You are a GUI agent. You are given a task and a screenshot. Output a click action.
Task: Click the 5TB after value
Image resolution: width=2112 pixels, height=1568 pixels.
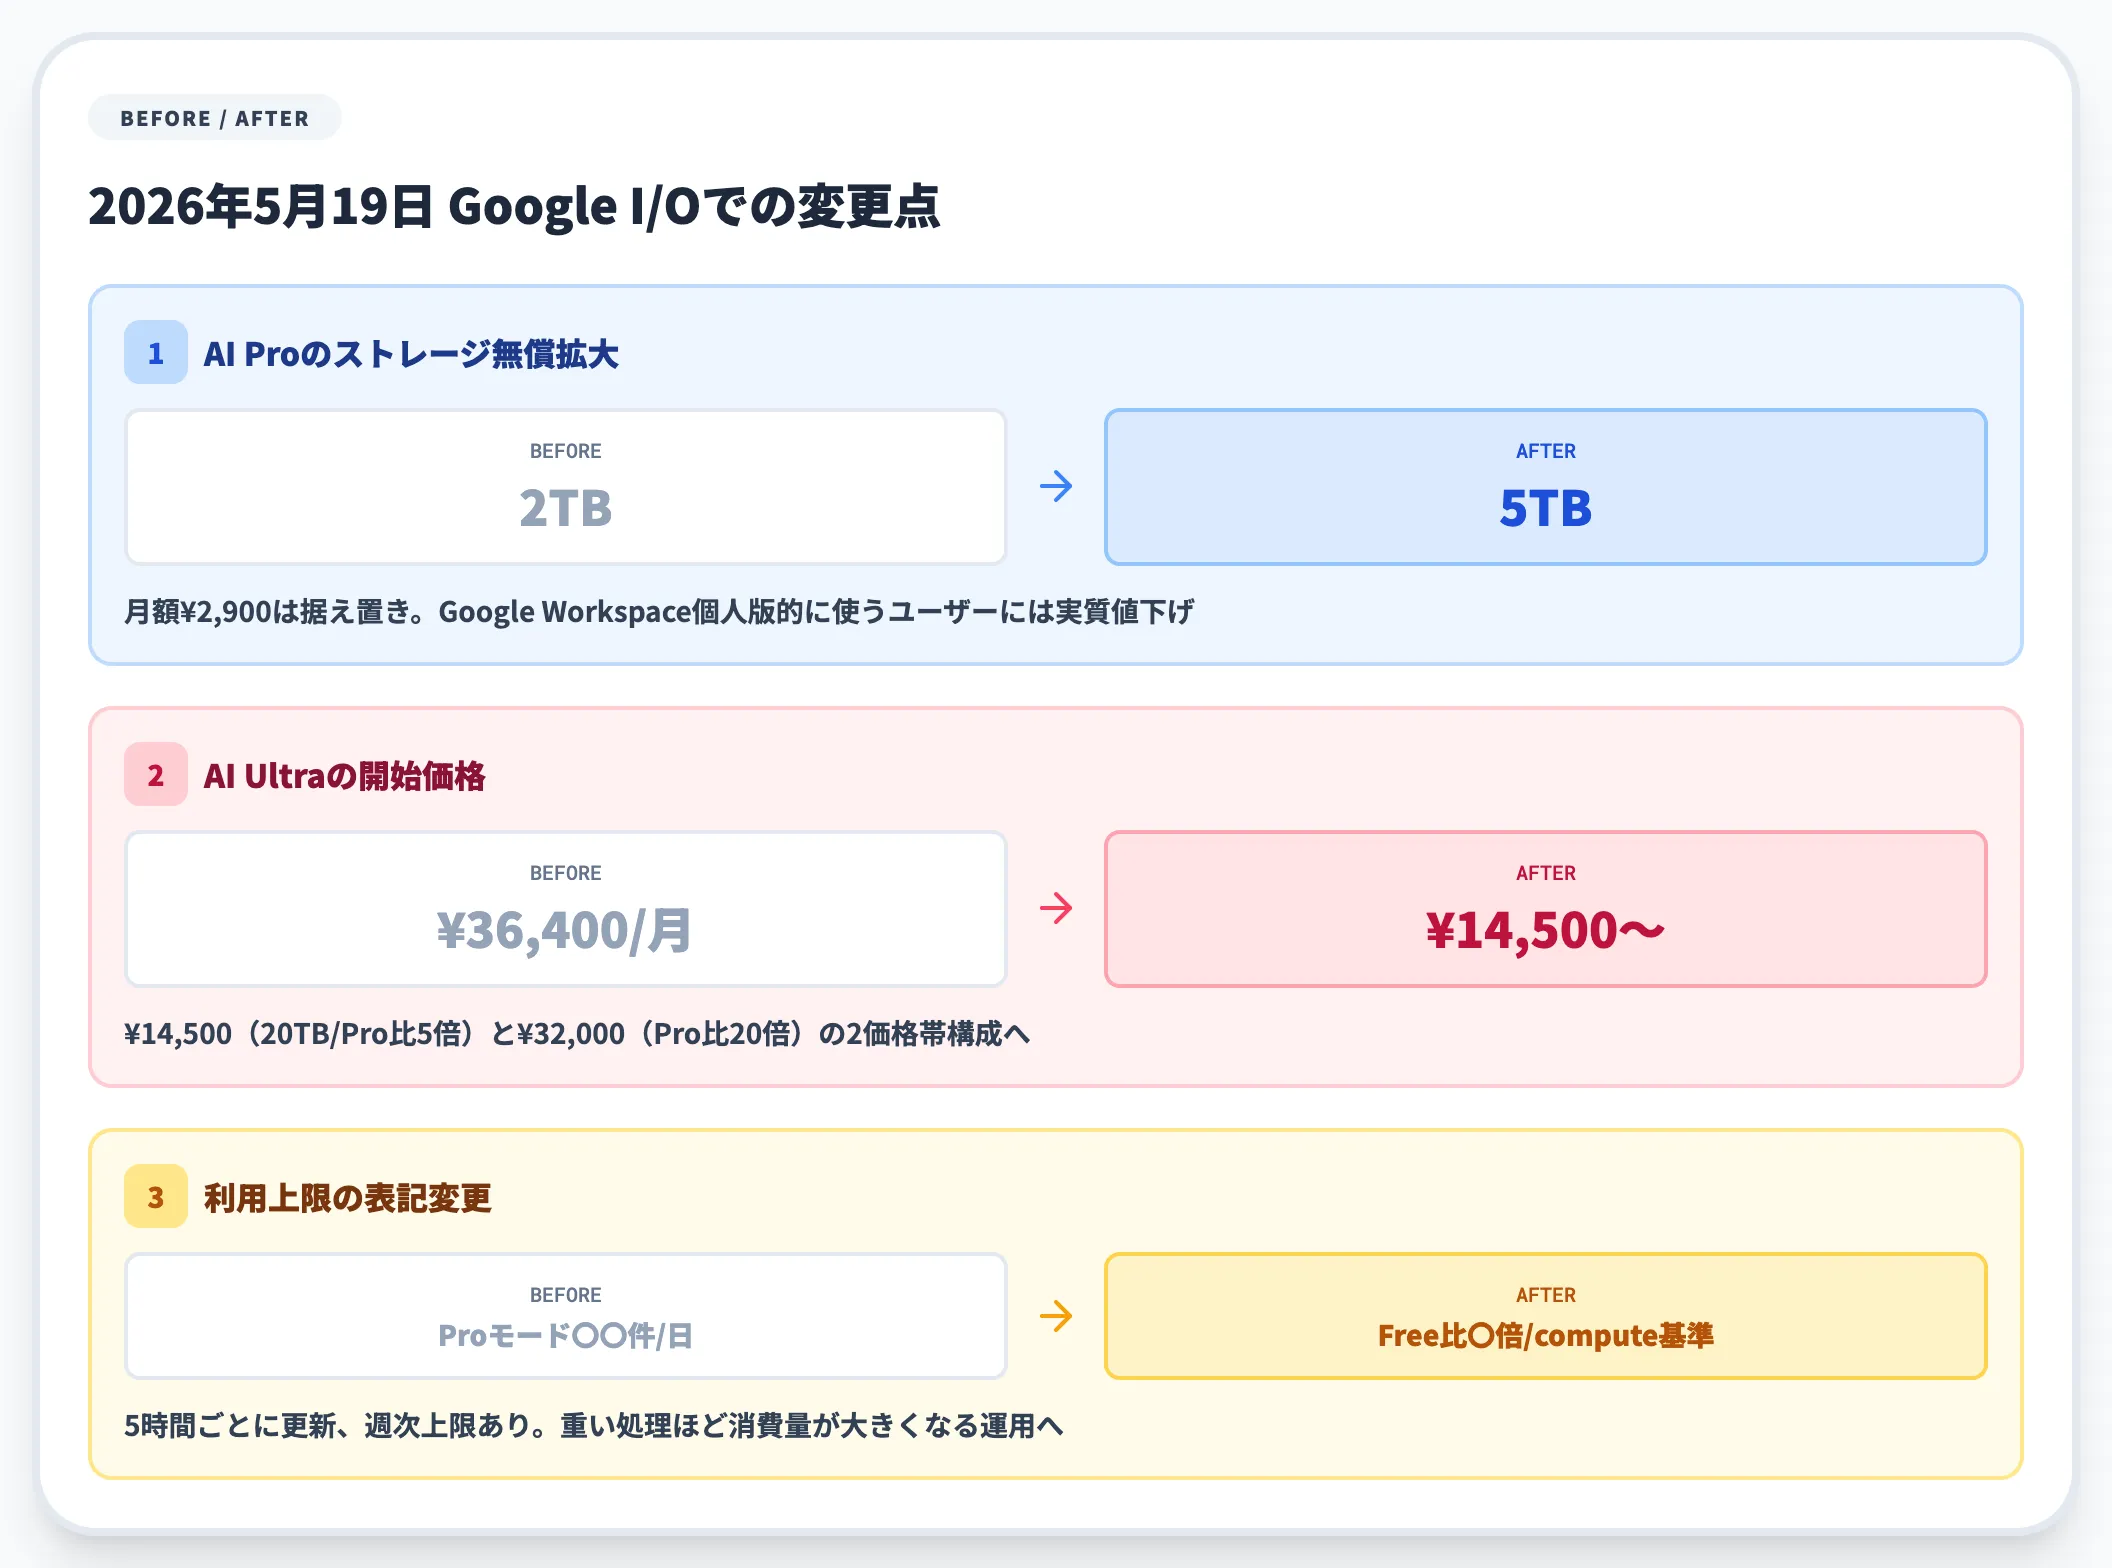pyautogui.click(x=1546, y=508)
